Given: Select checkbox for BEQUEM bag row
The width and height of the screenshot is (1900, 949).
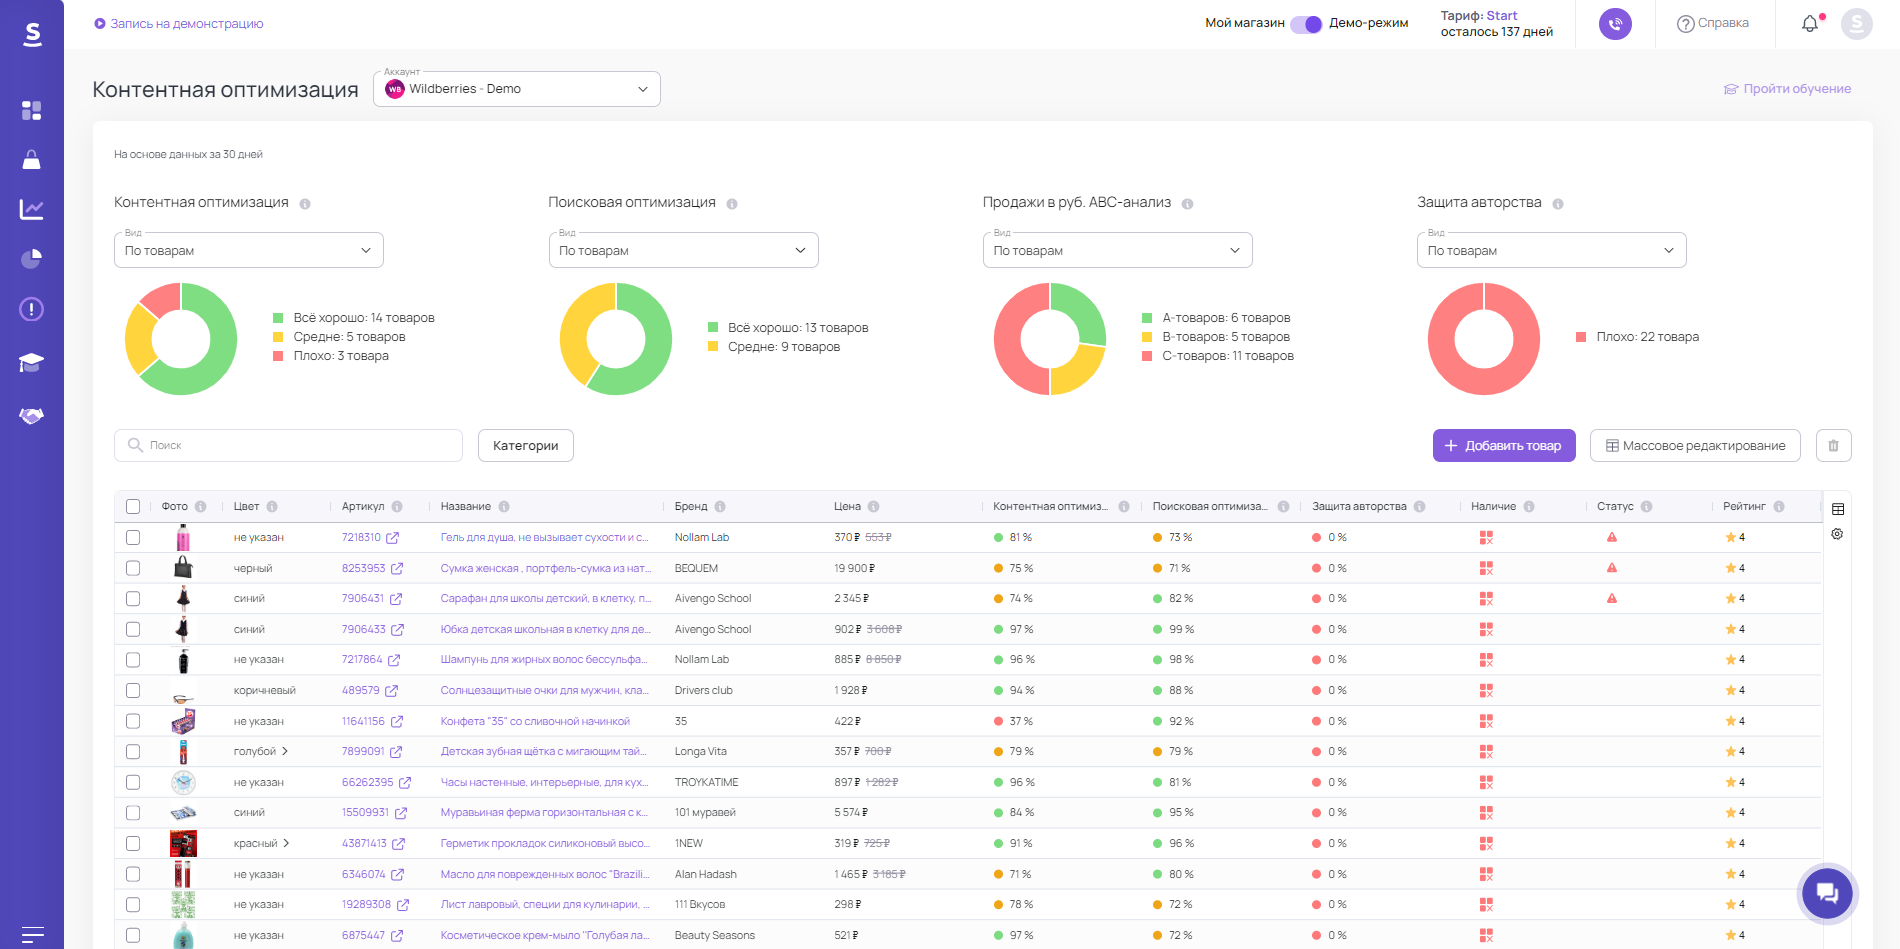Looking at the screenshot, I should coord(133,568).
